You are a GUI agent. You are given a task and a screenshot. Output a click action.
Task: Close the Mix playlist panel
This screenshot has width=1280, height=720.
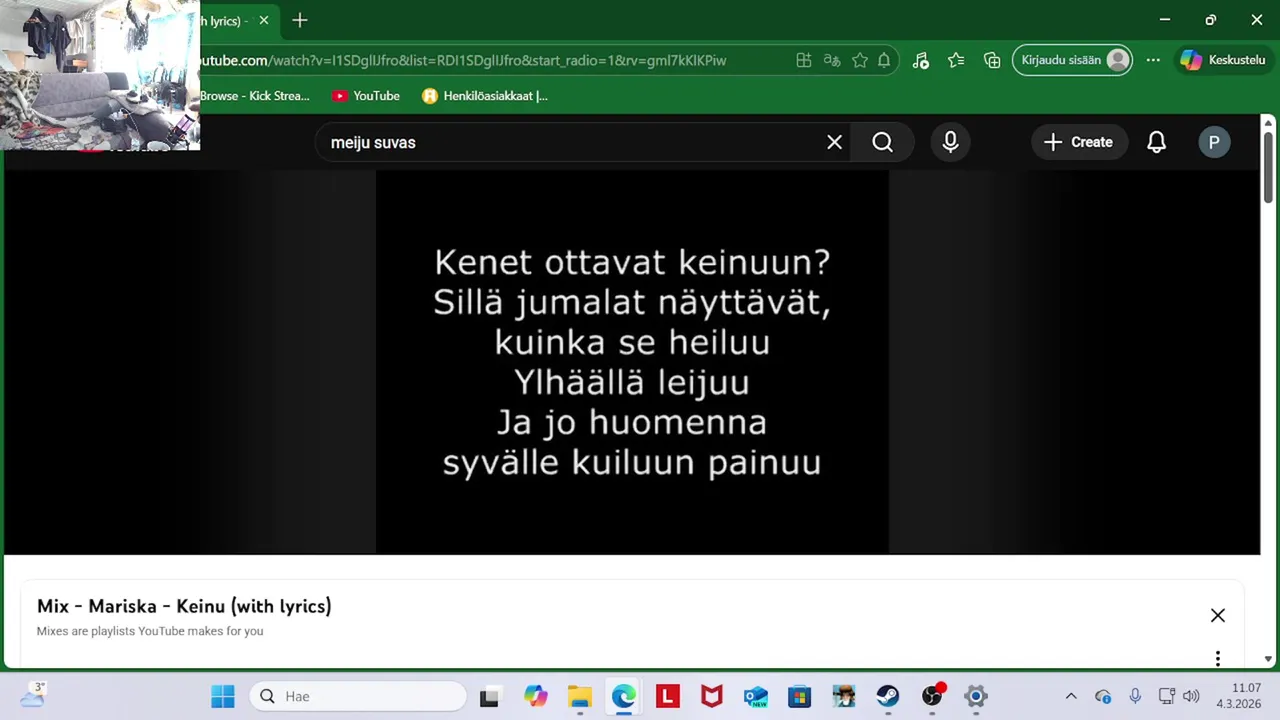tap(1217, 615)
